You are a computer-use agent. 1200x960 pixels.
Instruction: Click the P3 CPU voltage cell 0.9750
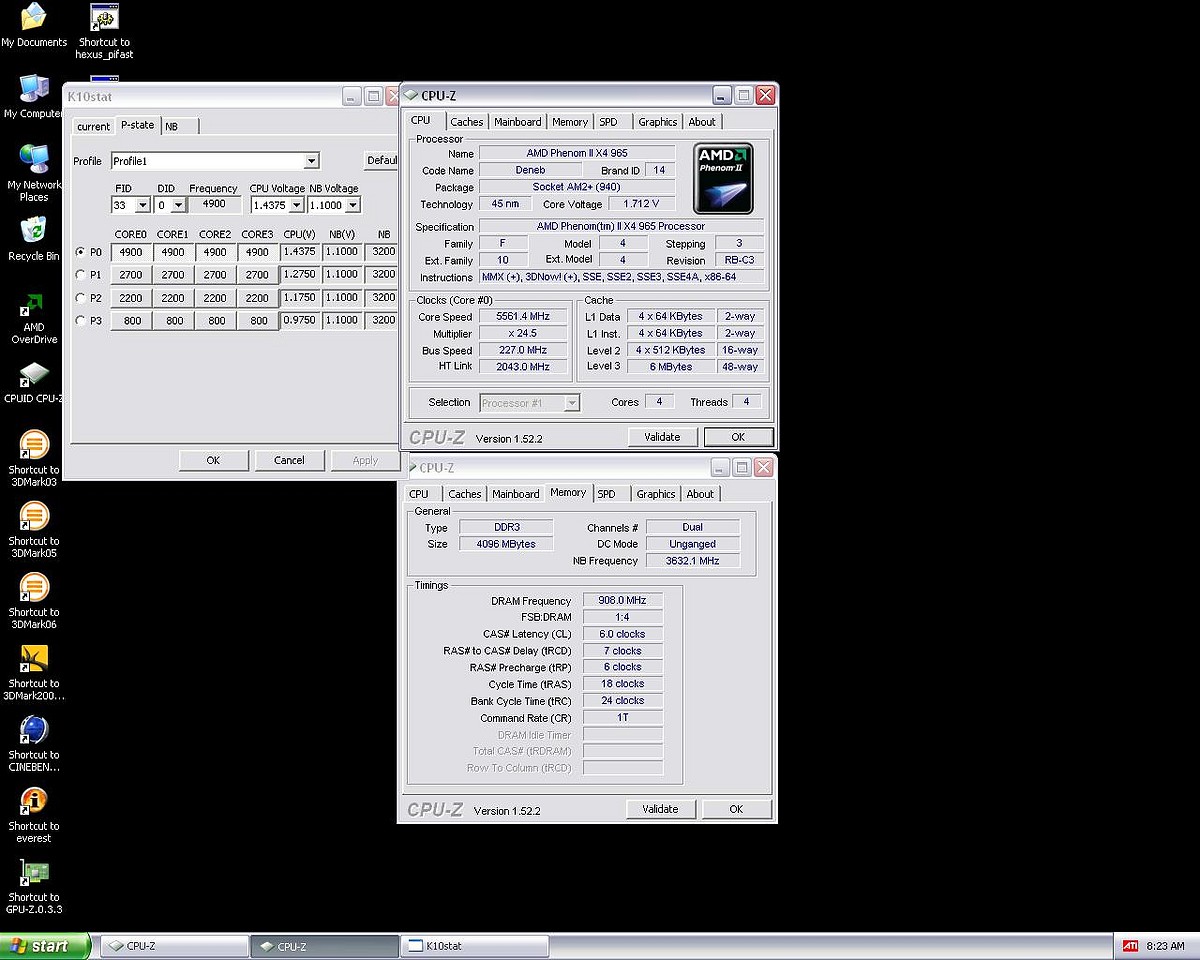coord(300,320)
